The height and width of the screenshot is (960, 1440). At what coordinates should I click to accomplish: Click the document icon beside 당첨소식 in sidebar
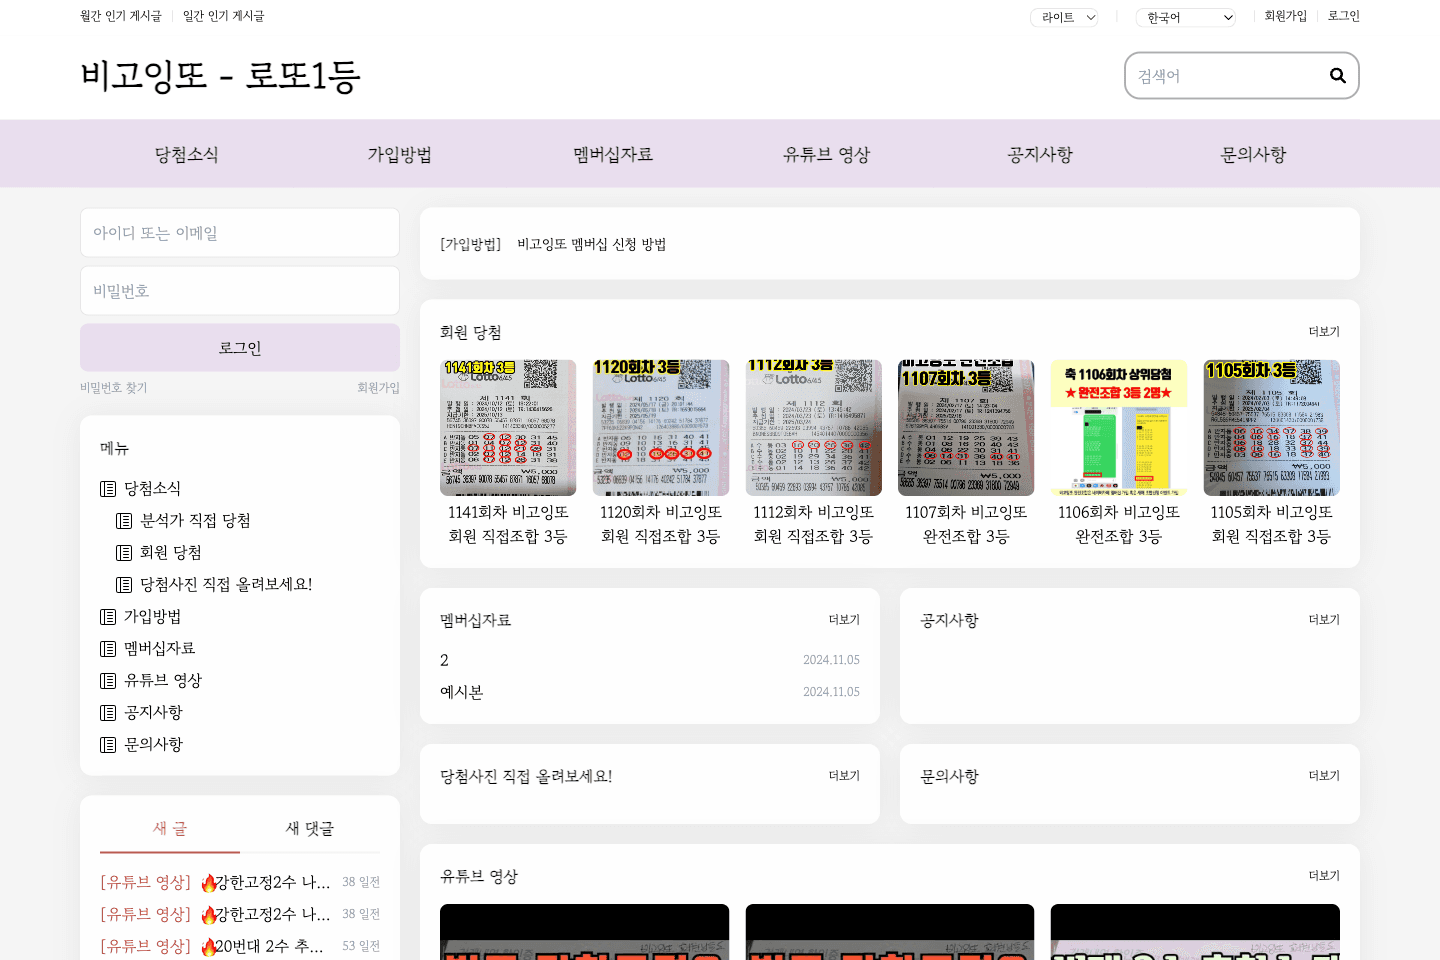108,488
